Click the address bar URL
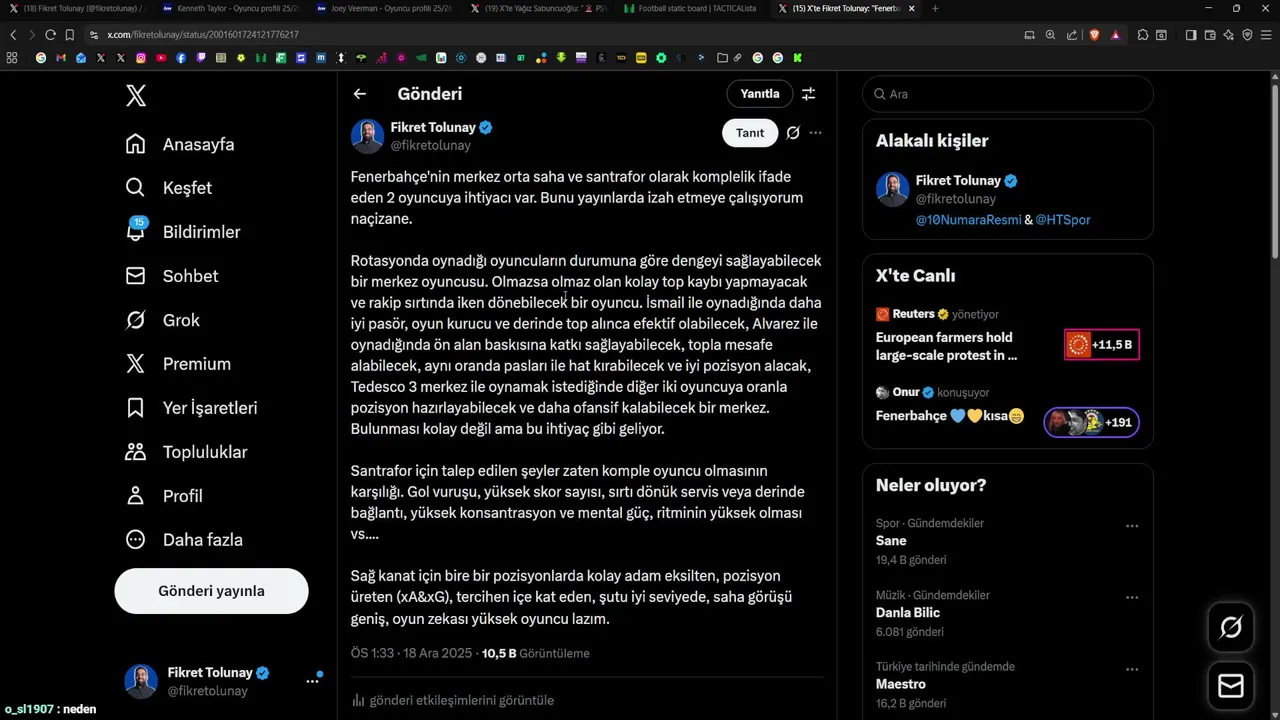 pos(203,34)
